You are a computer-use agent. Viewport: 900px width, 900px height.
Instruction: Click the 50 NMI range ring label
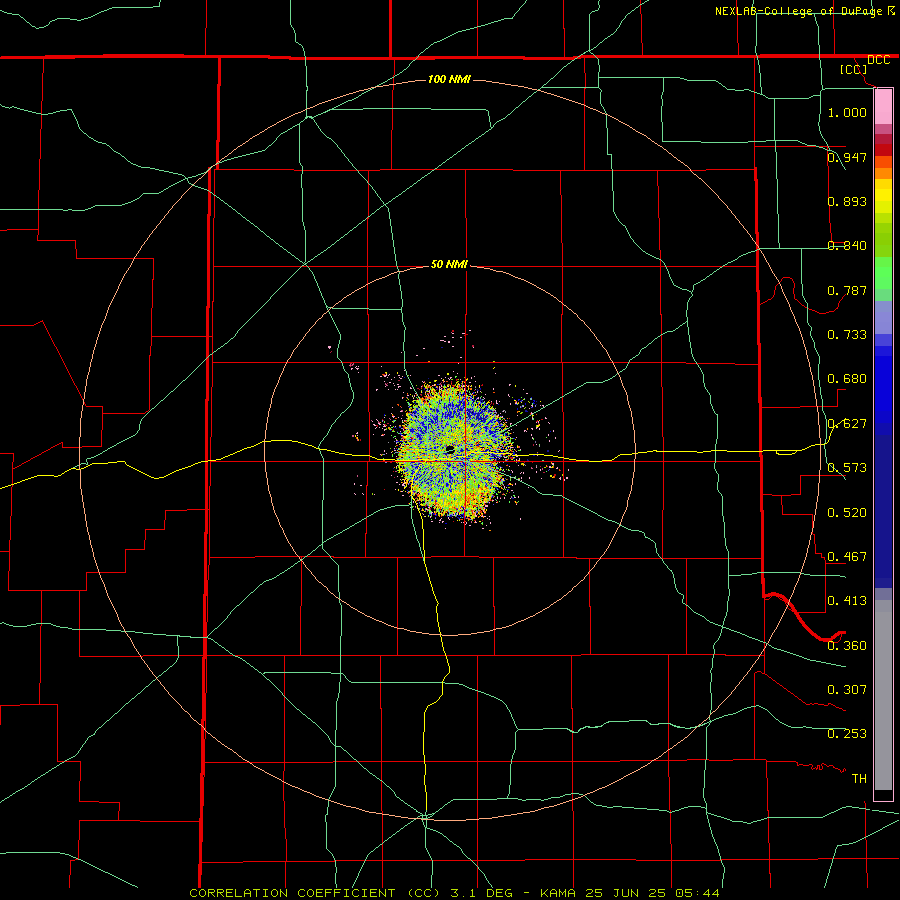point(449,264)
